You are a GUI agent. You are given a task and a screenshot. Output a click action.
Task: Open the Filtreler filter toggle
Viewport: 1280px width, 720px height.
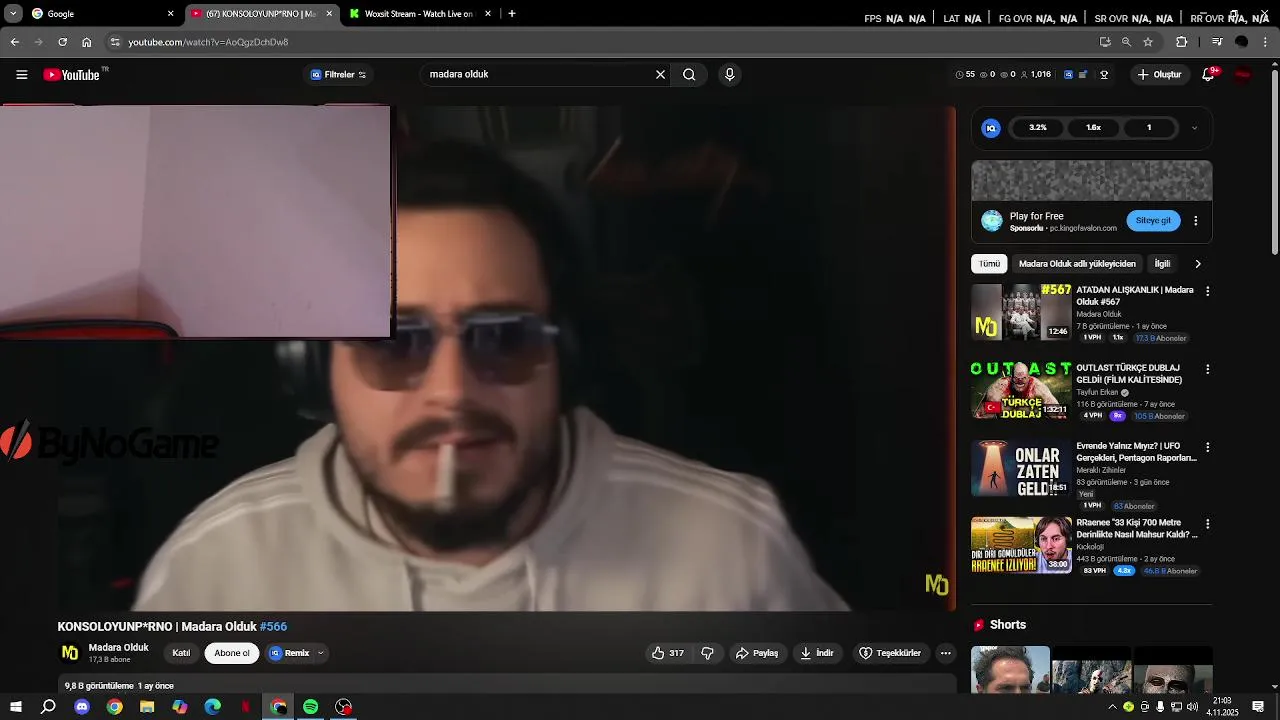(338, 75)
